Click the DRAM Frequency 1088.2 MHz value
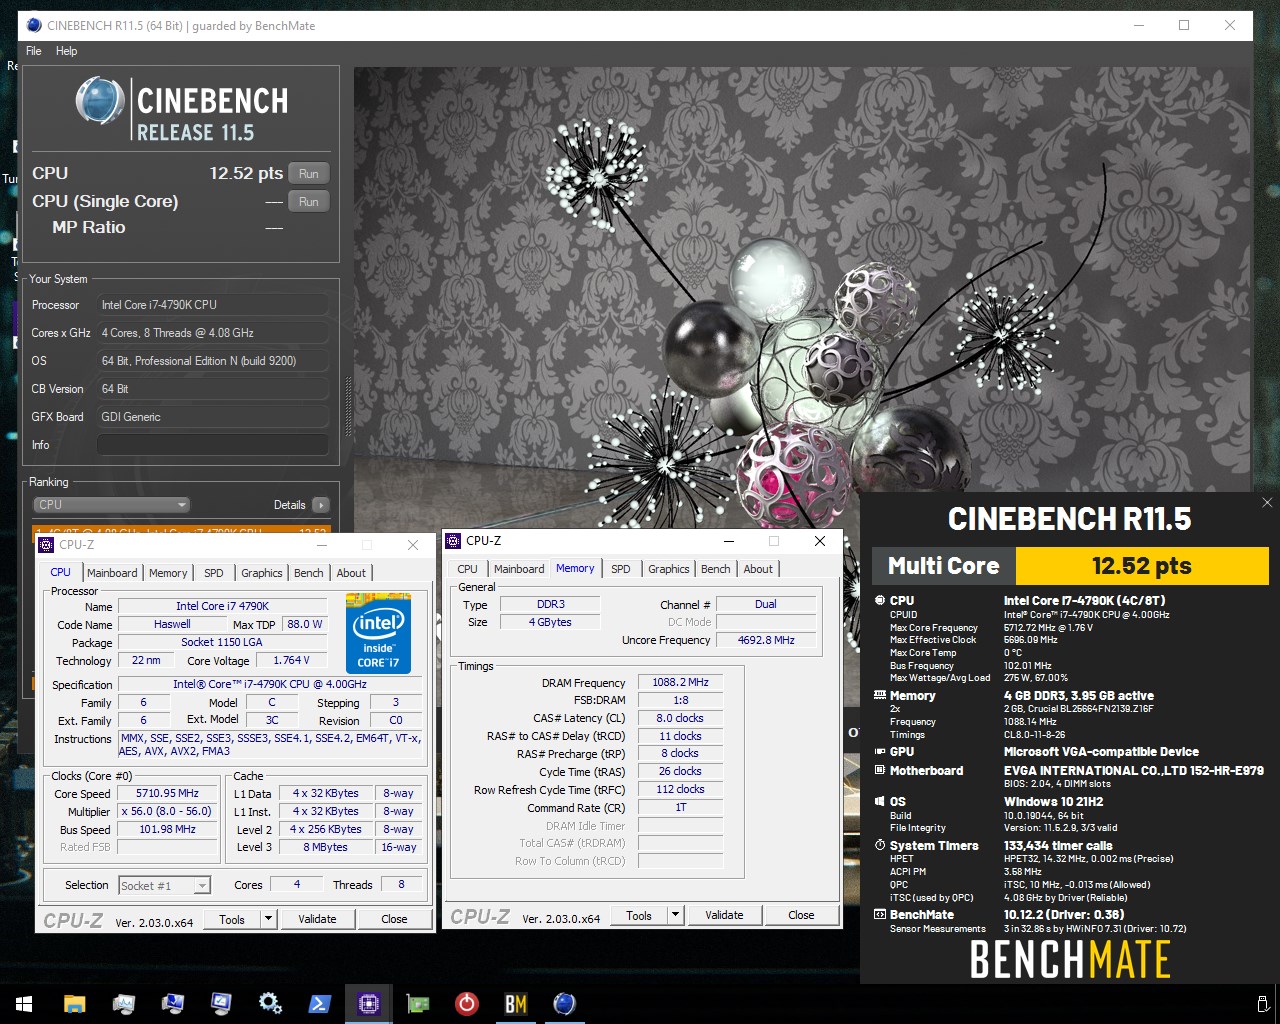This screenshot has height=1024, width=1280. click(680, 682)
